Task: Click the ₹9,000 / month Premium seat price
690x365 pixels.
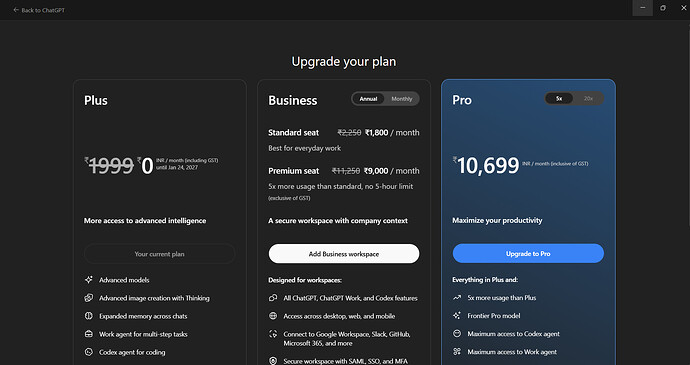Action: point(392,171)
